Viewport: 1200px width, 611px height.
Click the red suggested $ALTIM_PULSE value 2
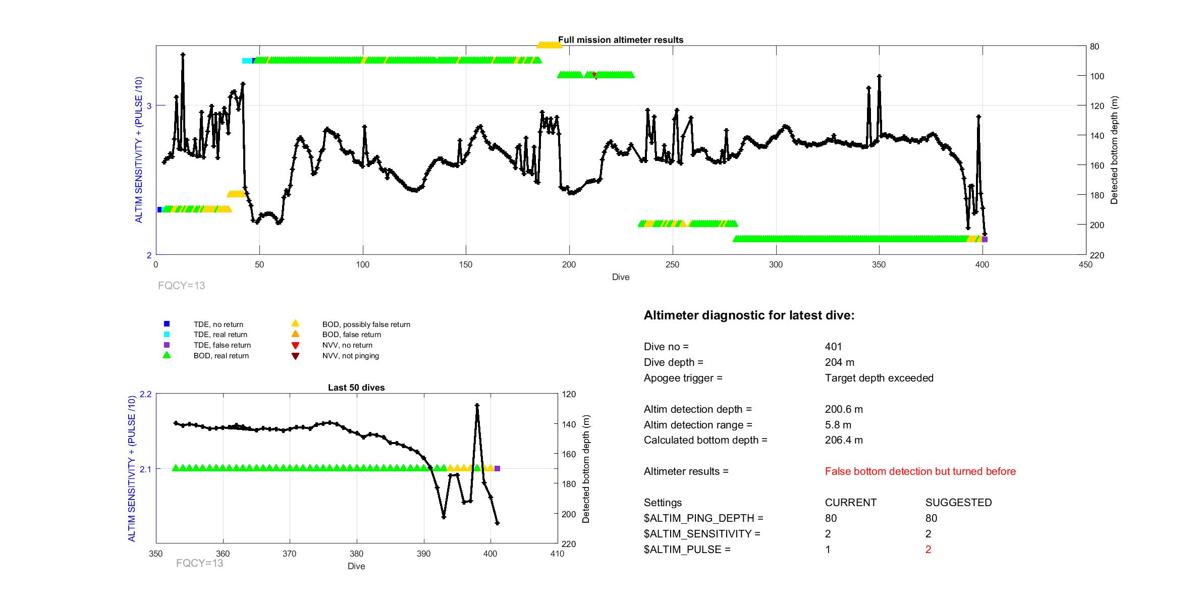click(x=929, y=550)
